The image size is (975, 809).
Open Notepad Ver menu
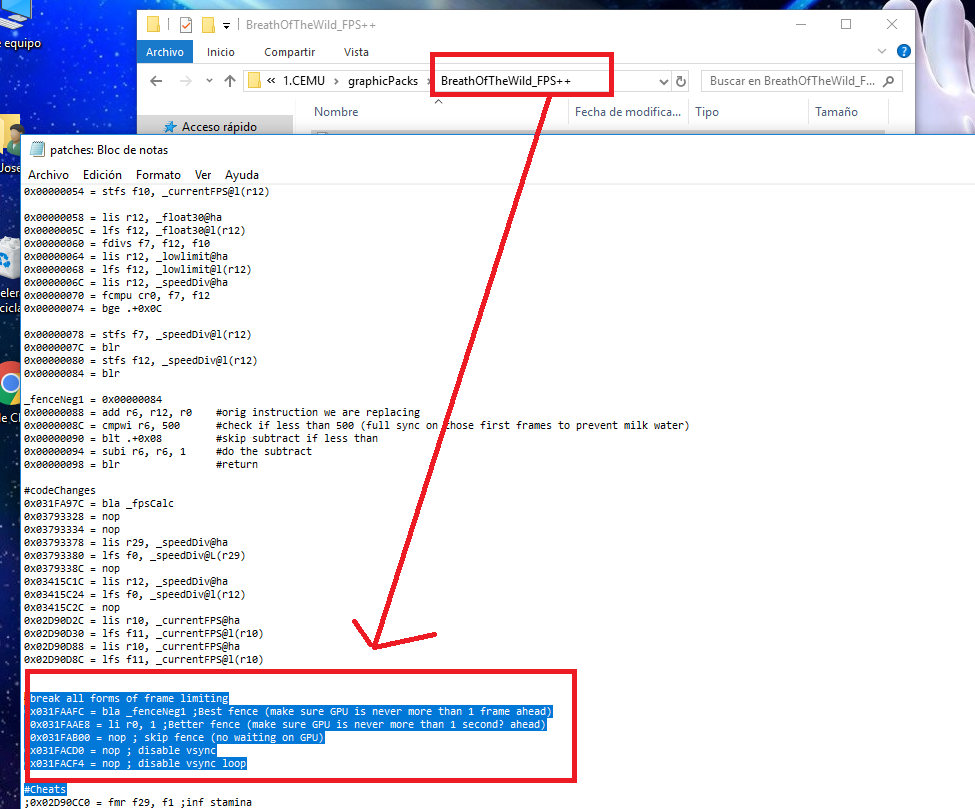203,175
